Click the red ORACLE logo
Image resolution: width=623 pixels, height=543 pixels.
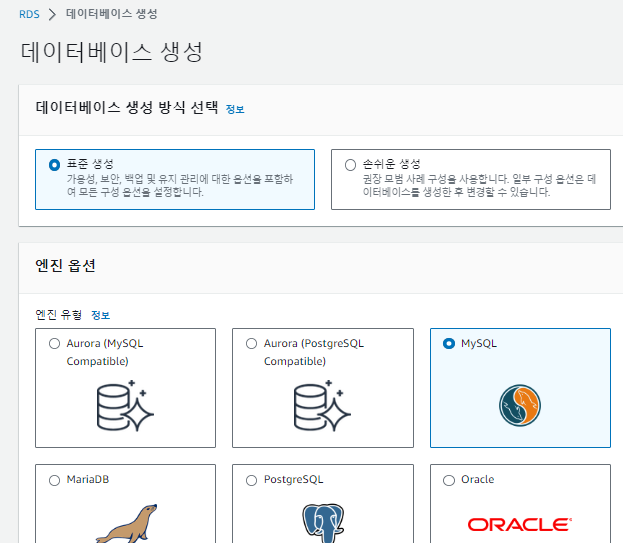tap(520, 525)
